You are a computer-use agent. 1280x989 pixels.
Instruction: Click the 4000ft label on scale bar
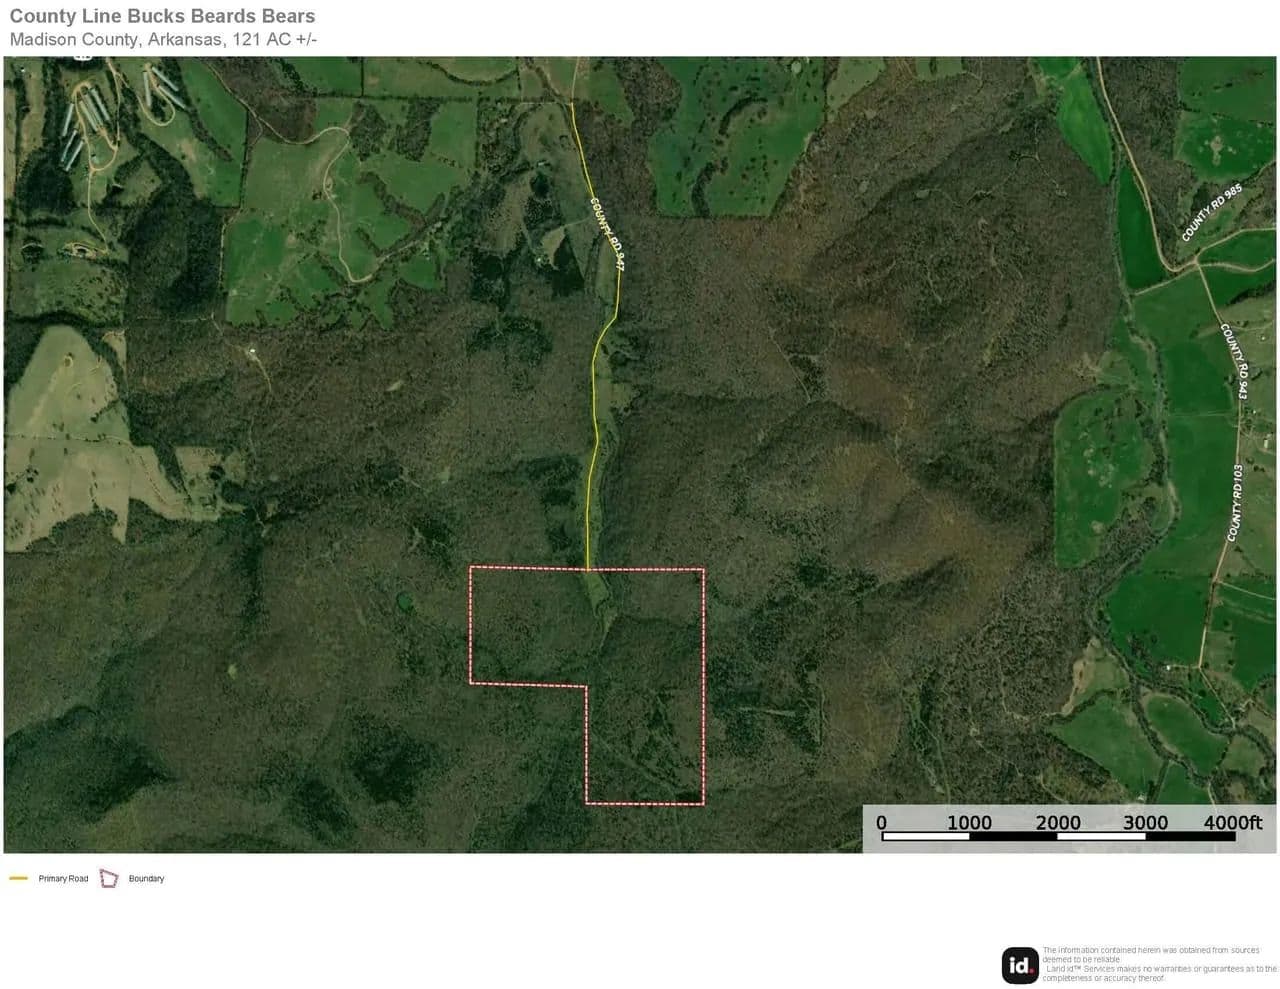(1232, 823)
